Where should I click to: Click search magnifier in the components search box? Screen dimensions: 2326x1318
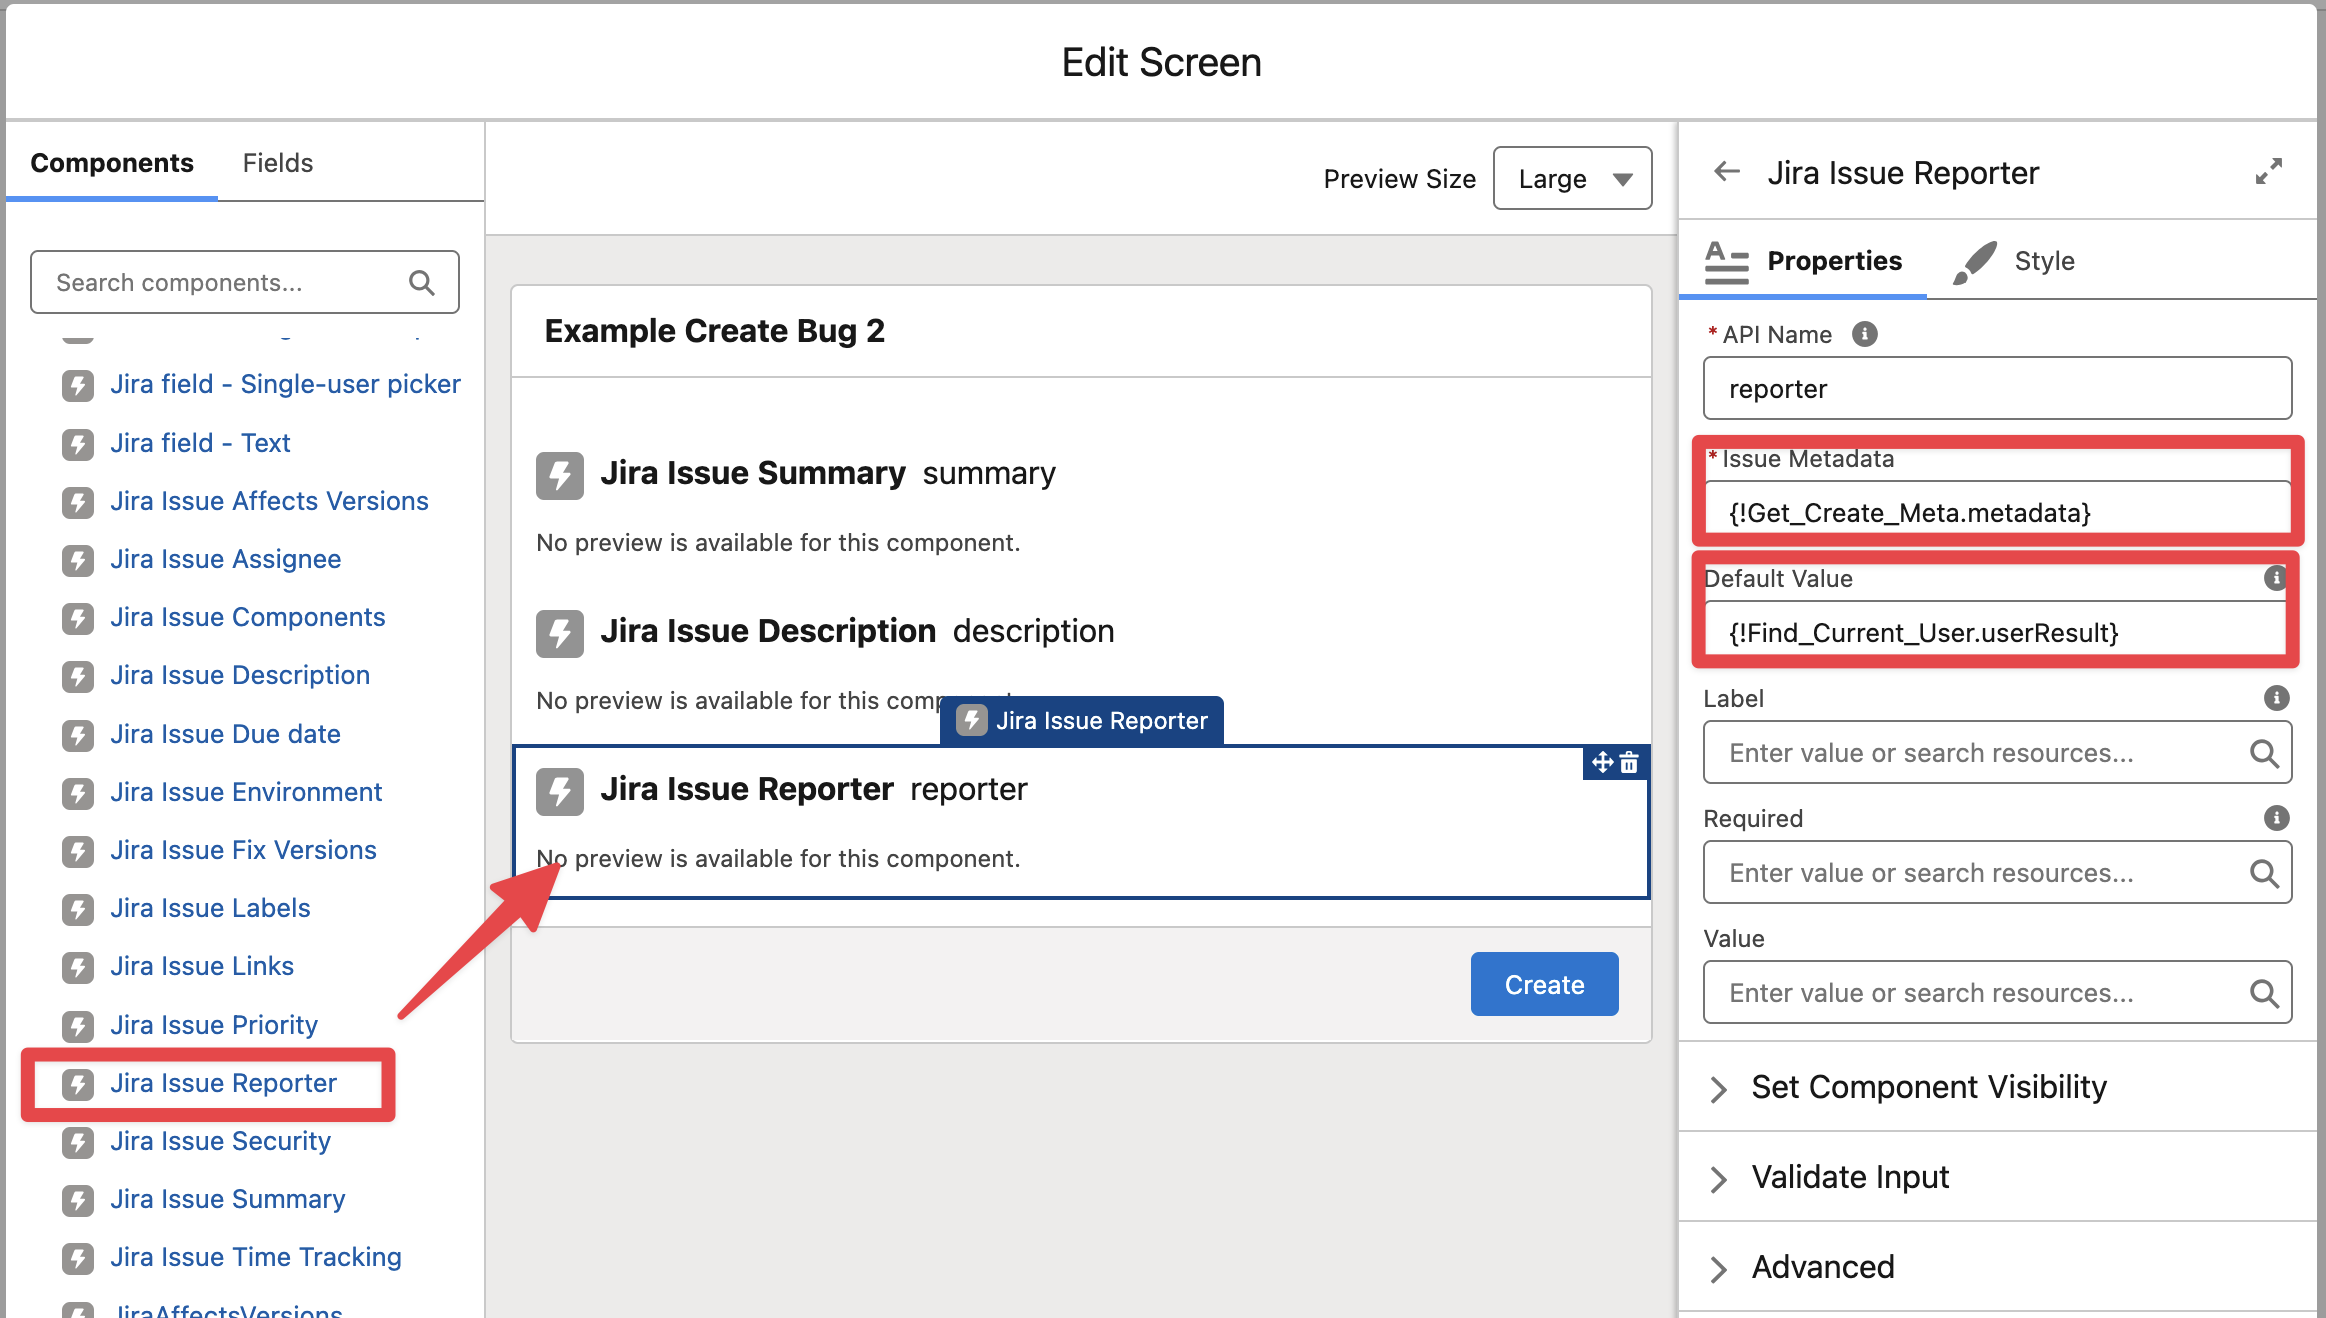tap(422, 283)
